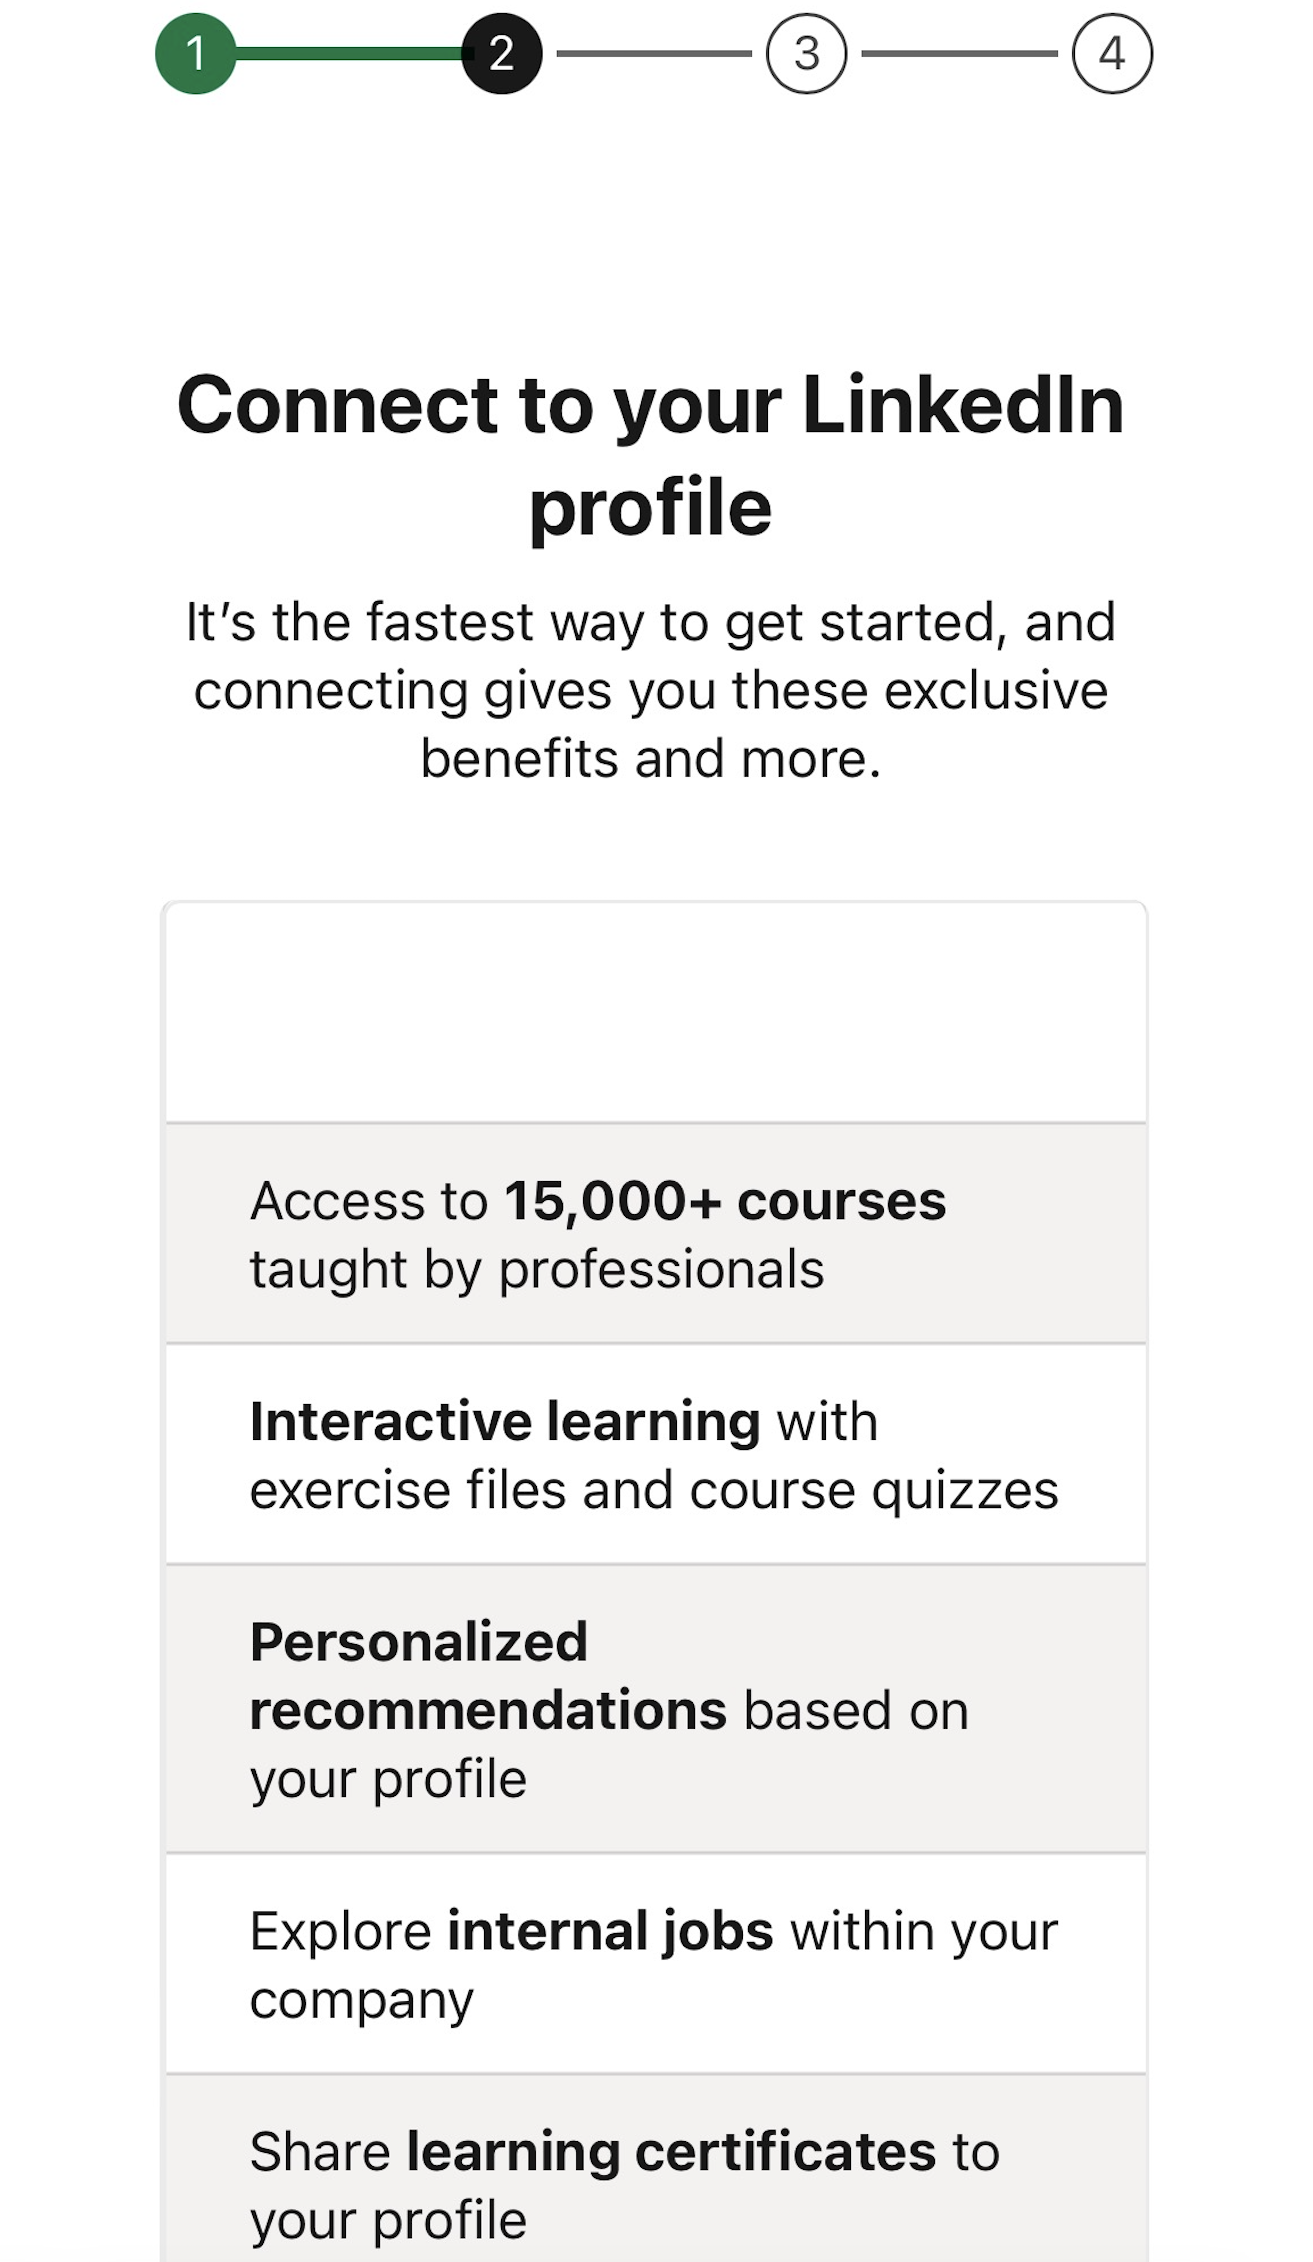Select the final step 4 circle
Viewport: 1313px width, 2262px height.
point(1111,55)
